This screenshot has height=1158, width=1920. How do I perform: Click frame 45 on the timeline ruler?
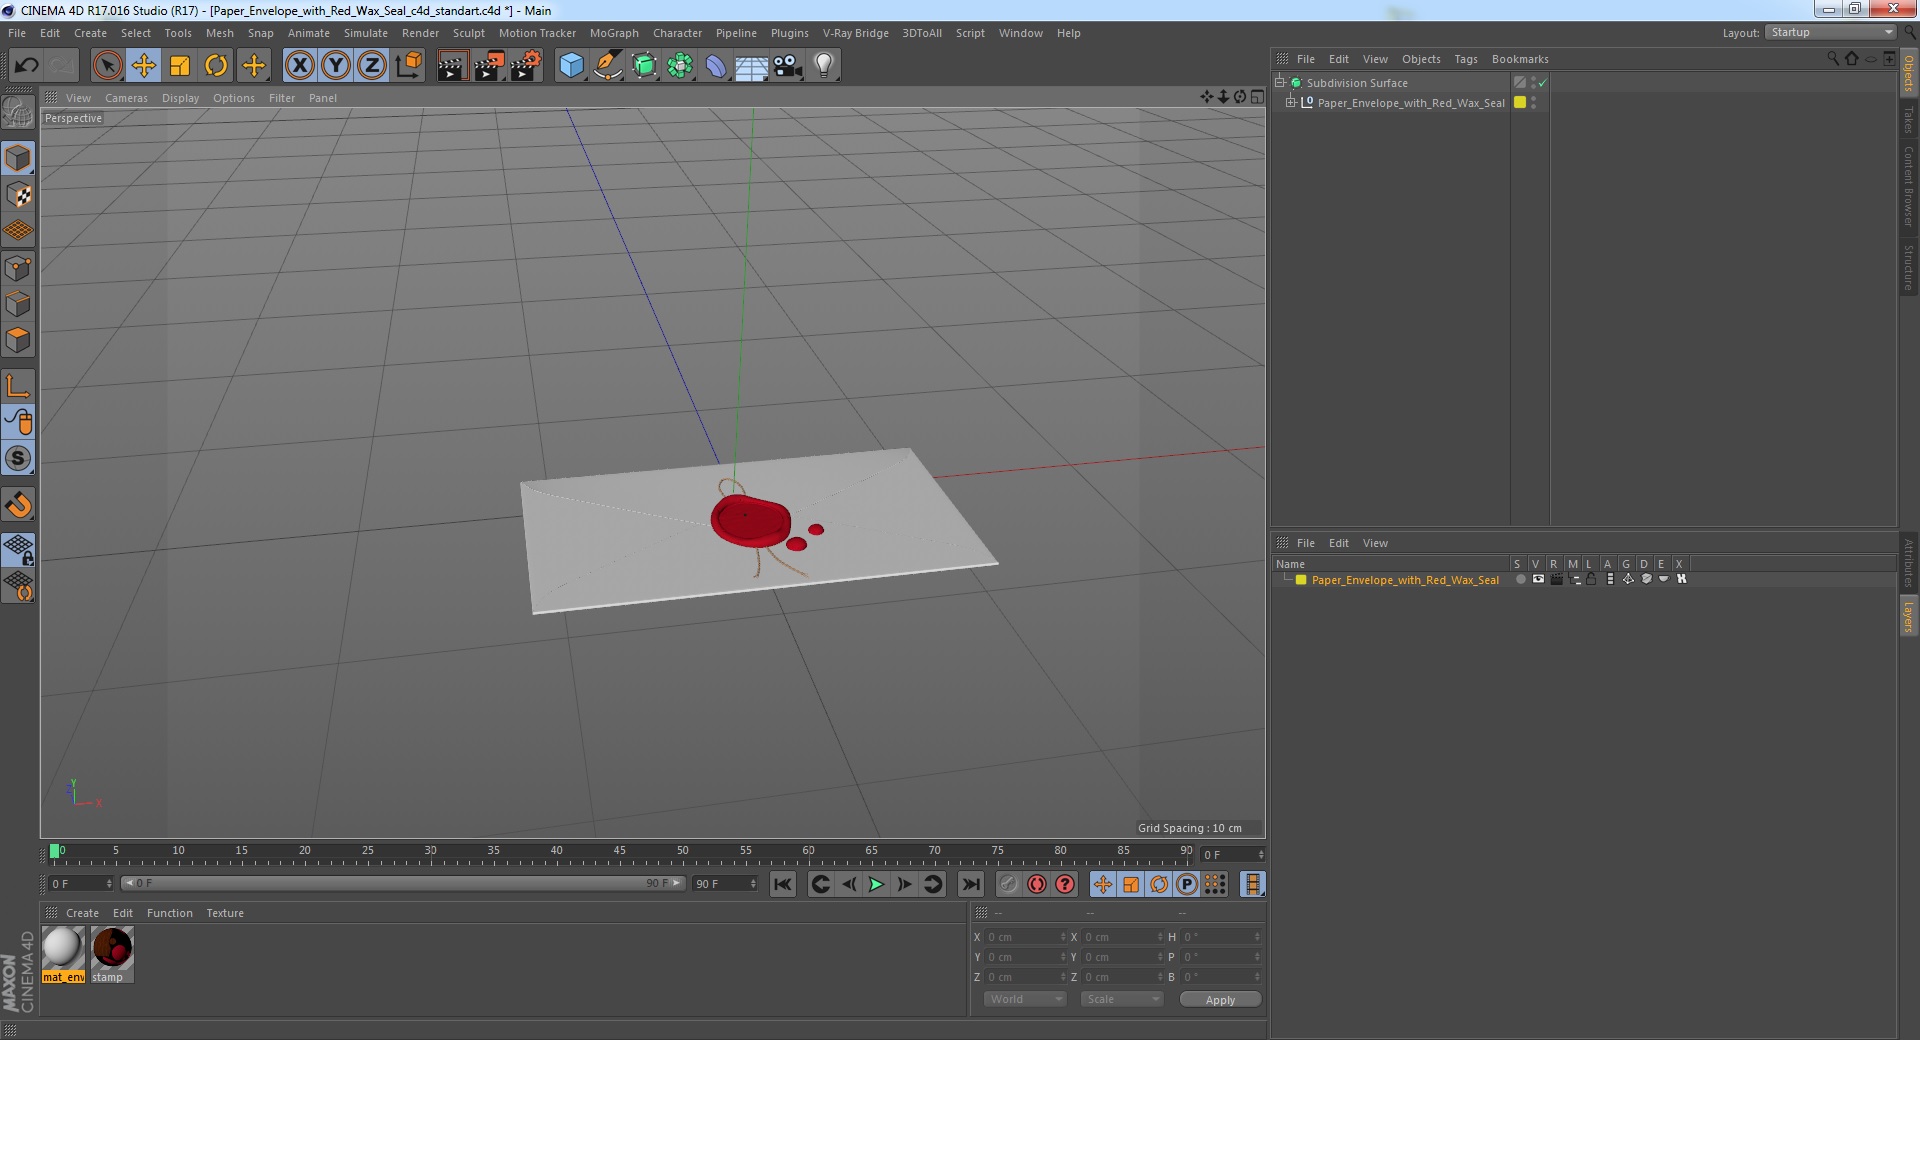point(619,853)
